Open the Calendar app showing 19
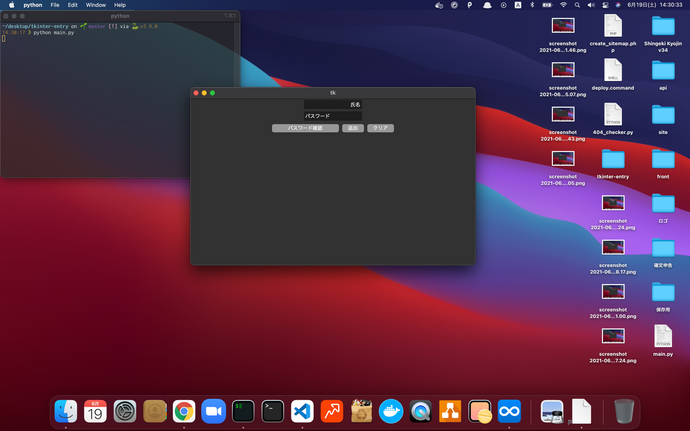690x431 pixels. pyautogui.click(x=95, y=411)
